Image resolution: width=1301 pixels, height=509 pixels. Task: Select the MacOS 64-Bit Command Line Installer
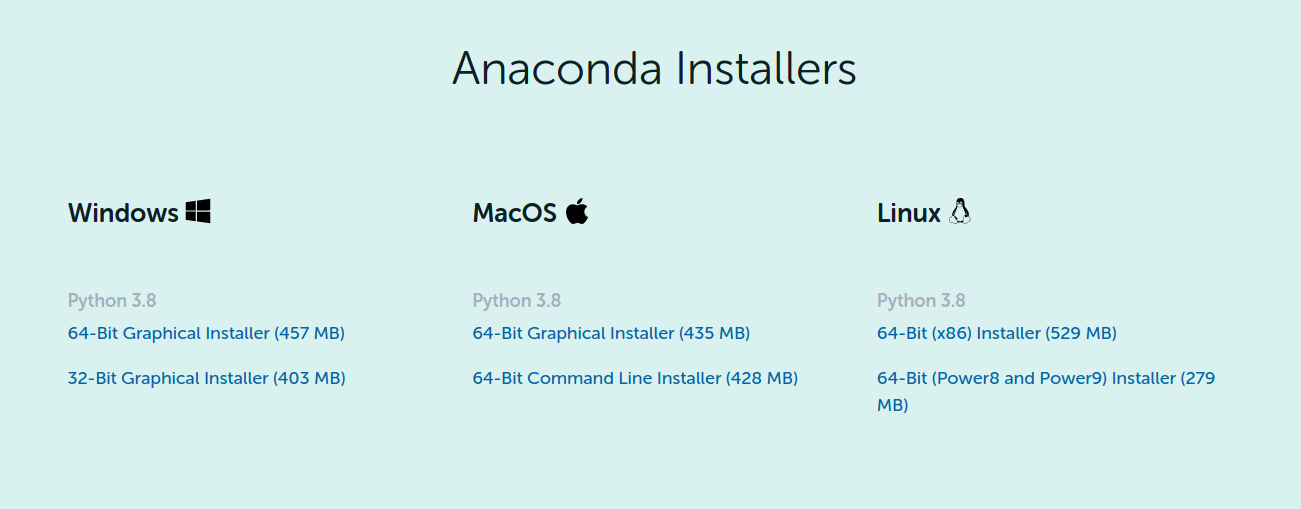pos(635,378)
